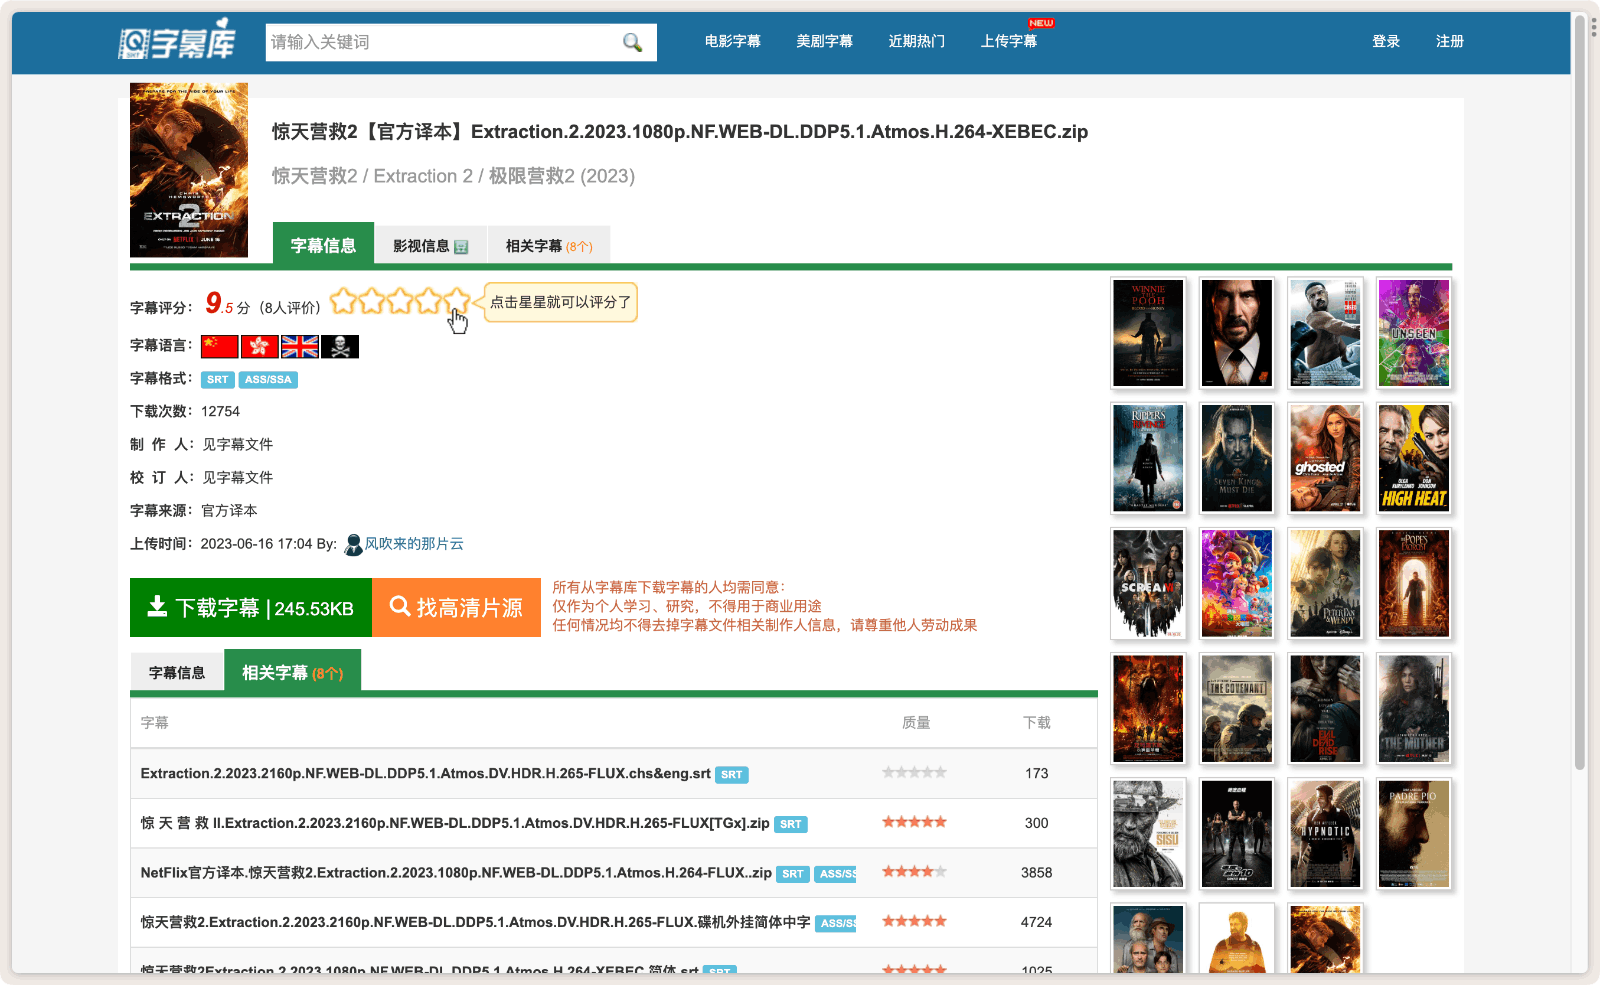Click the first rating star

coord(343,300)
